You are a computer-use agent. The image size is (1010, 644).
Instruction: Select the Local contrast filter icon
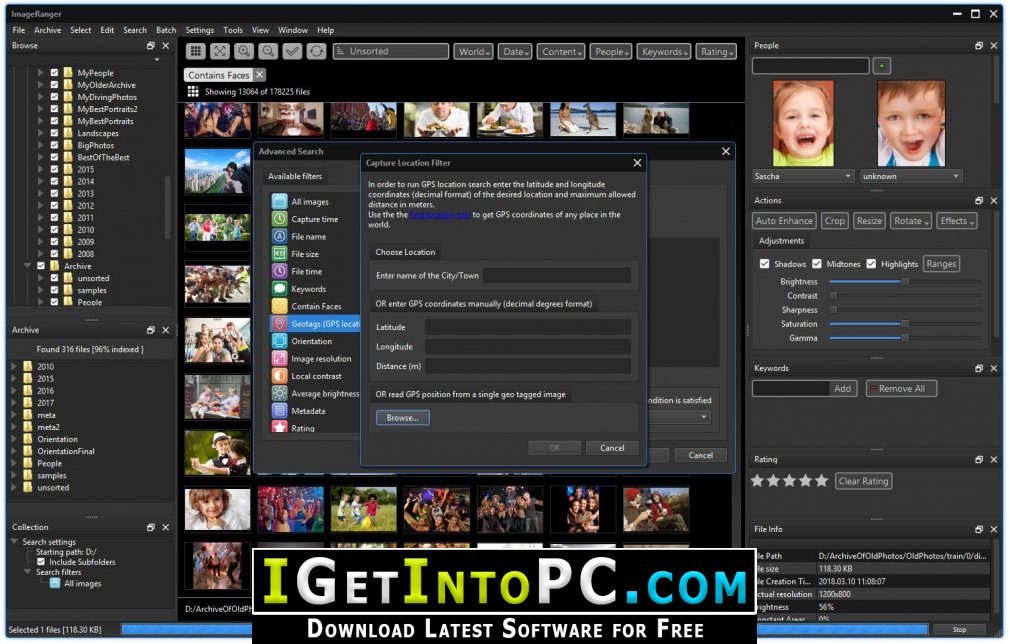[x=280, y=375]
